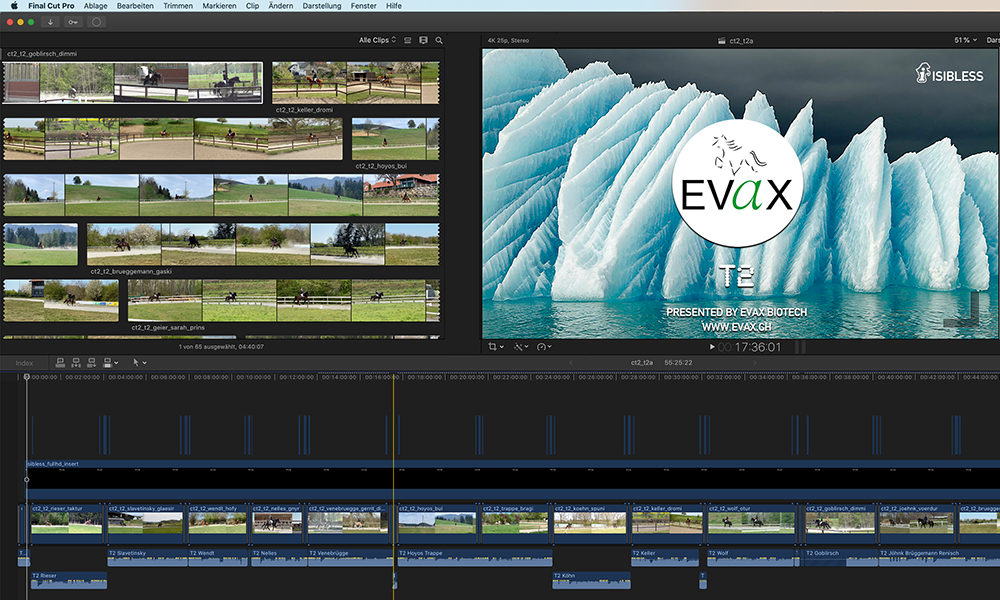Screen dimensions: 1000x600
Task: Select the ct2_t2_brueggemann_gaski browser clip
Action: tap(263, 244)
